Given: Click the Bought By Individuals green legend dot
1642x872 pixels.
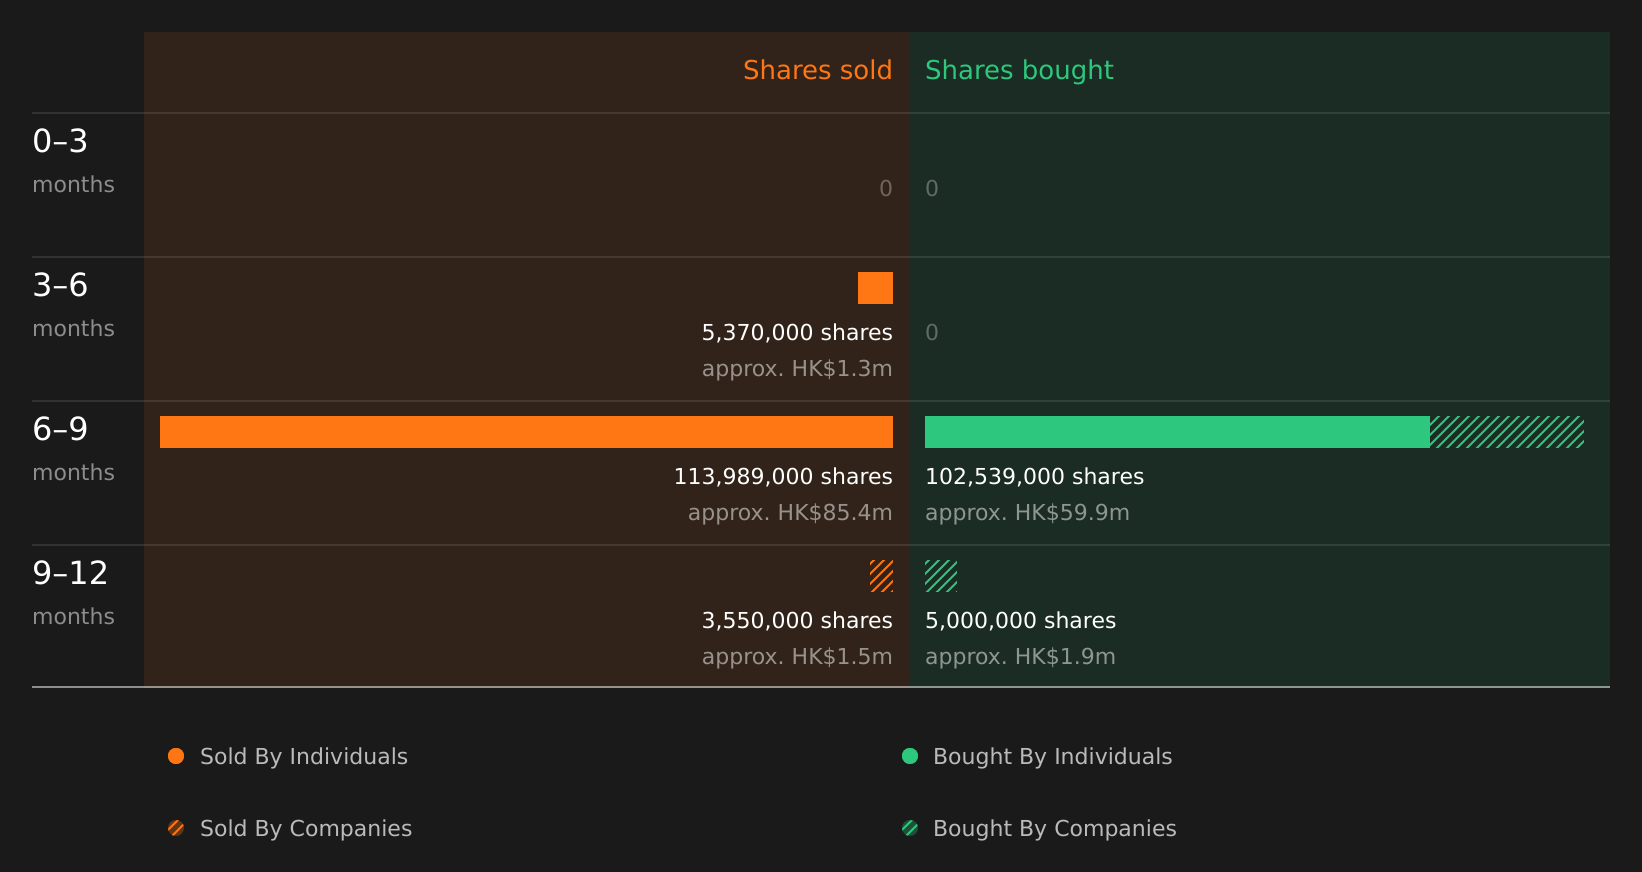Looking at the screenshot, I should (910, 756).
